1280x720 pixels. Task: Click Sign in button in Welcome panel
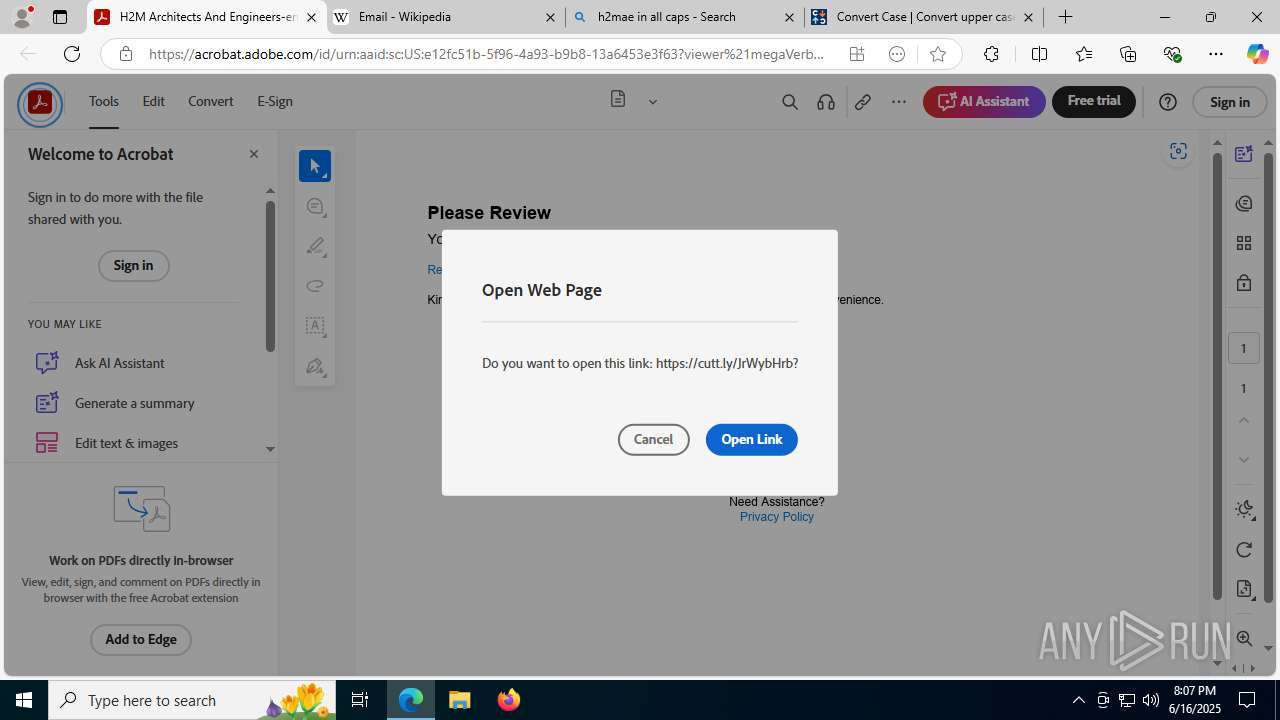pos(133,265)
